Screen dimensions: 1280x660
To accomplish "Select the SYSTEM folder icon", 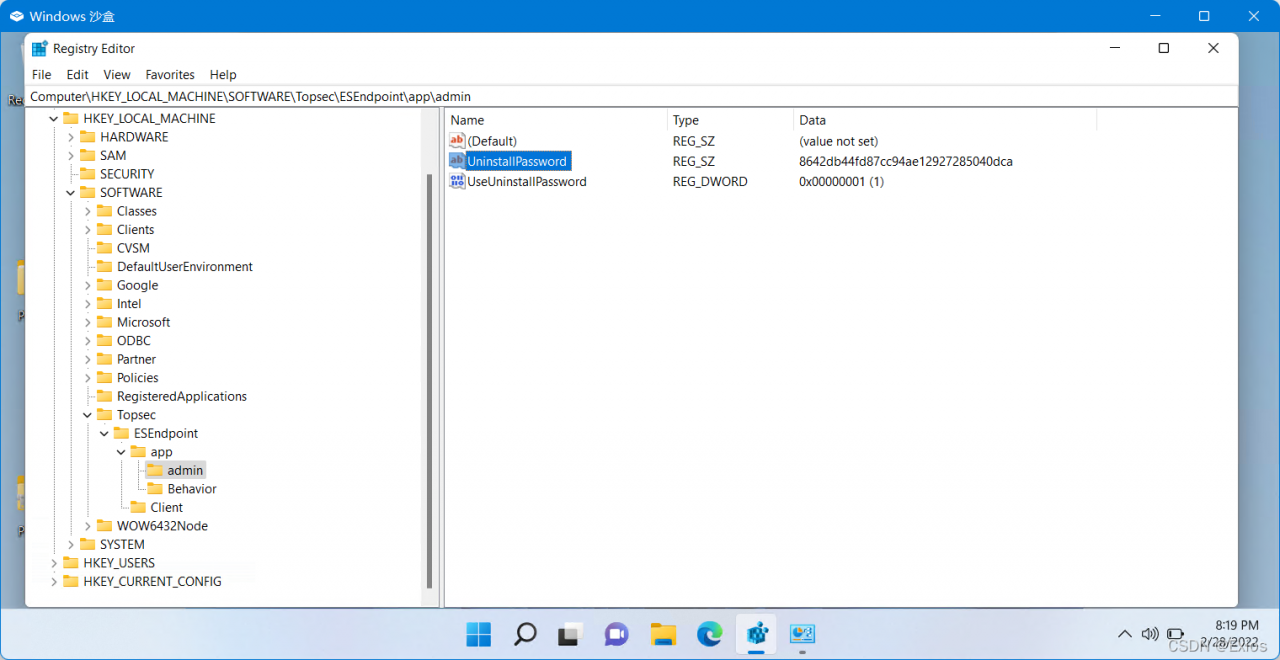I will coord(88,544).
